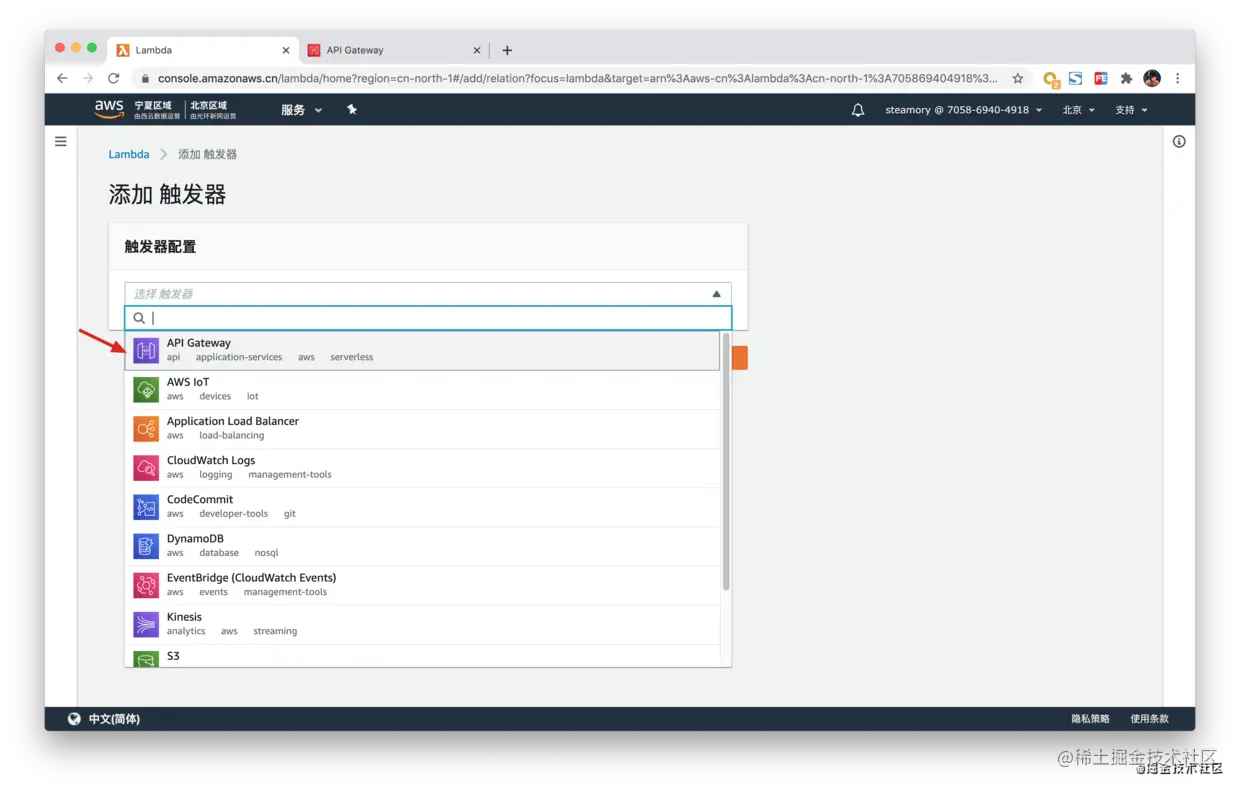Change language via 中文(简体)
Screen dimensions: 1240x790
tap(114, 719)
